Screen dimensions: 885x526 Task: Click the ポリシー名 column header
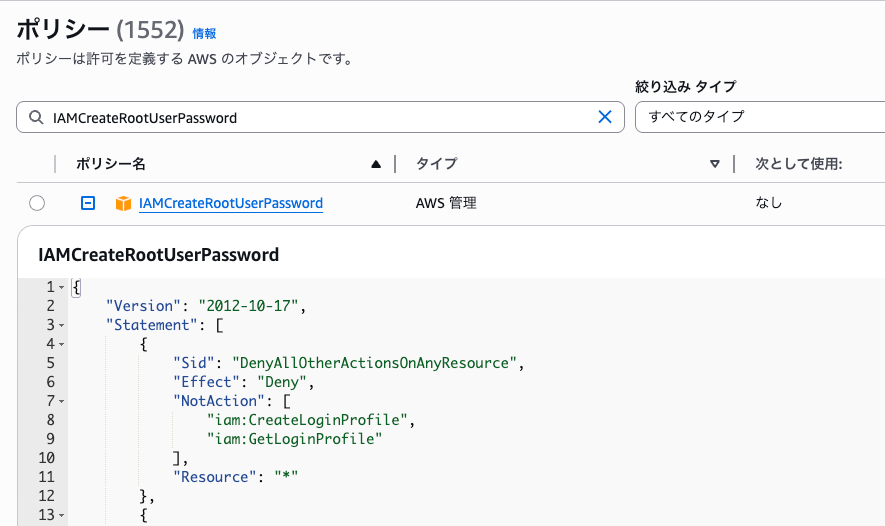[x=111, y=164]
